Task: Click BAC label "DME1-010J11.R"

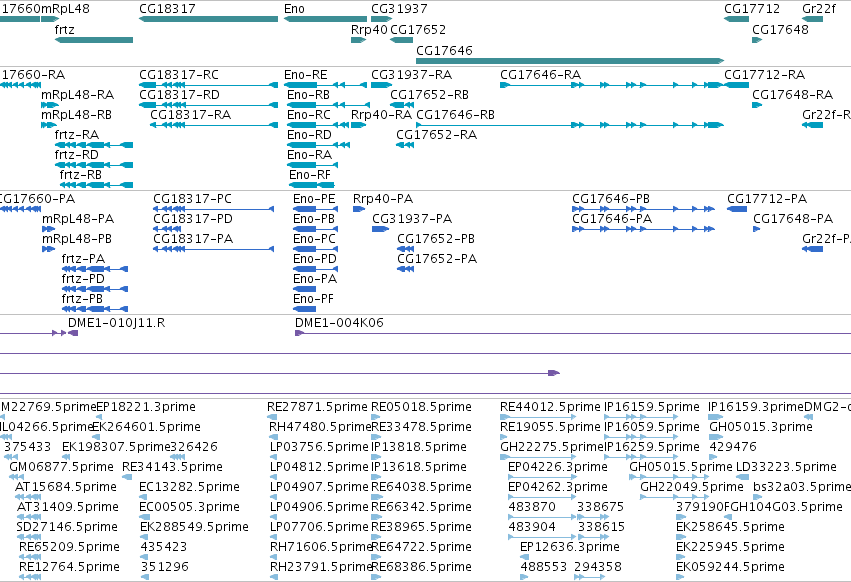Action: click(117, 323)
